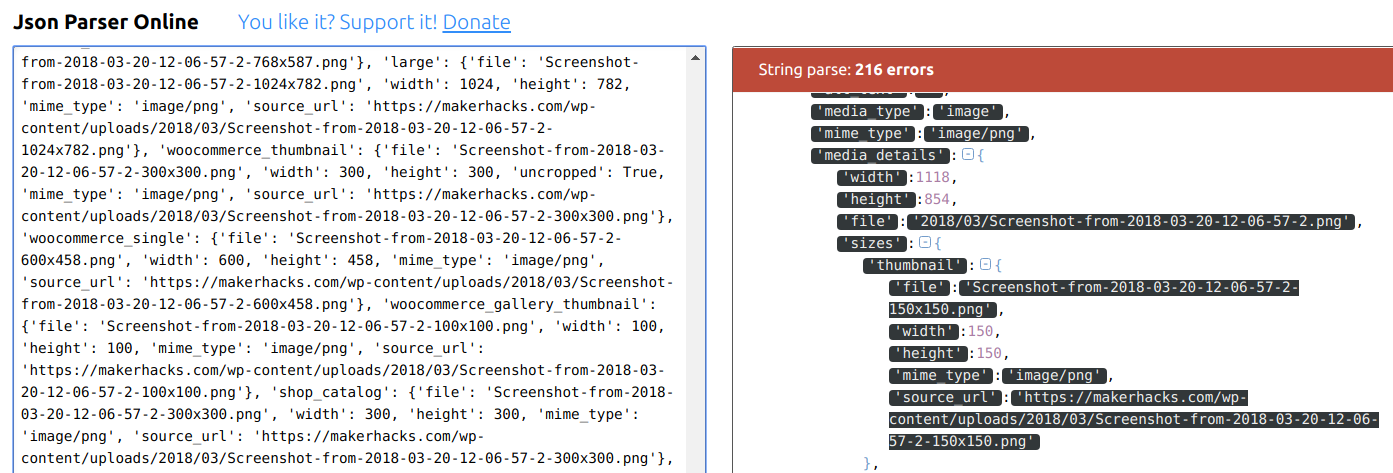The height and width of the screenshot is (473, 1393).
Task: Click inside the JSON input text area
Action: pos(350,260)
